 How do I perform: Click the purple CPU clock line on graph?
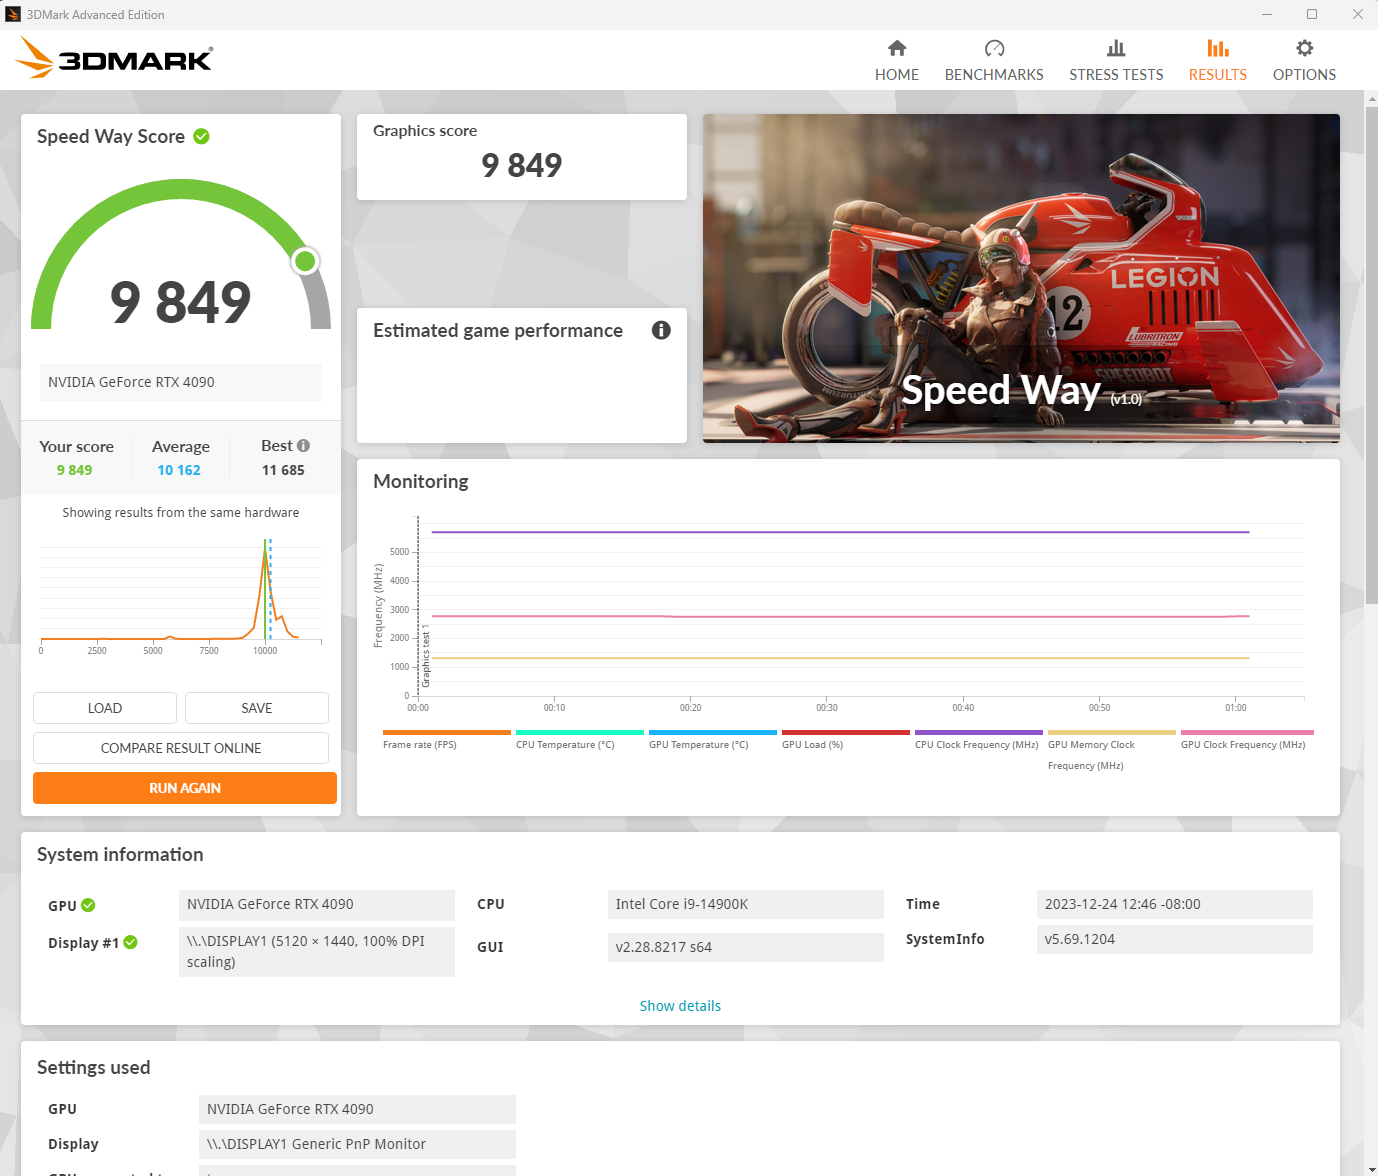(x=840, y=532)
